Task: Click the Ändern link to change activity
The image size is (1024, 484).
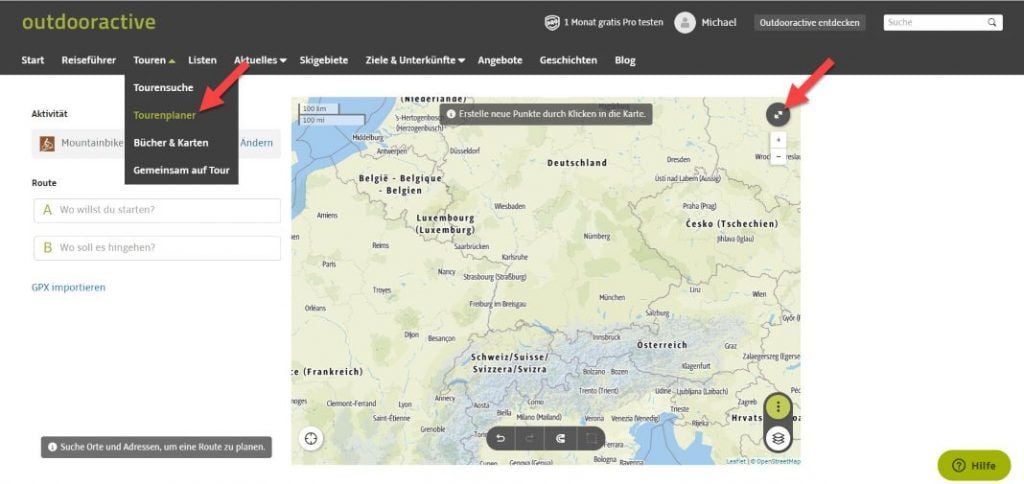Action: click(257, 143)
